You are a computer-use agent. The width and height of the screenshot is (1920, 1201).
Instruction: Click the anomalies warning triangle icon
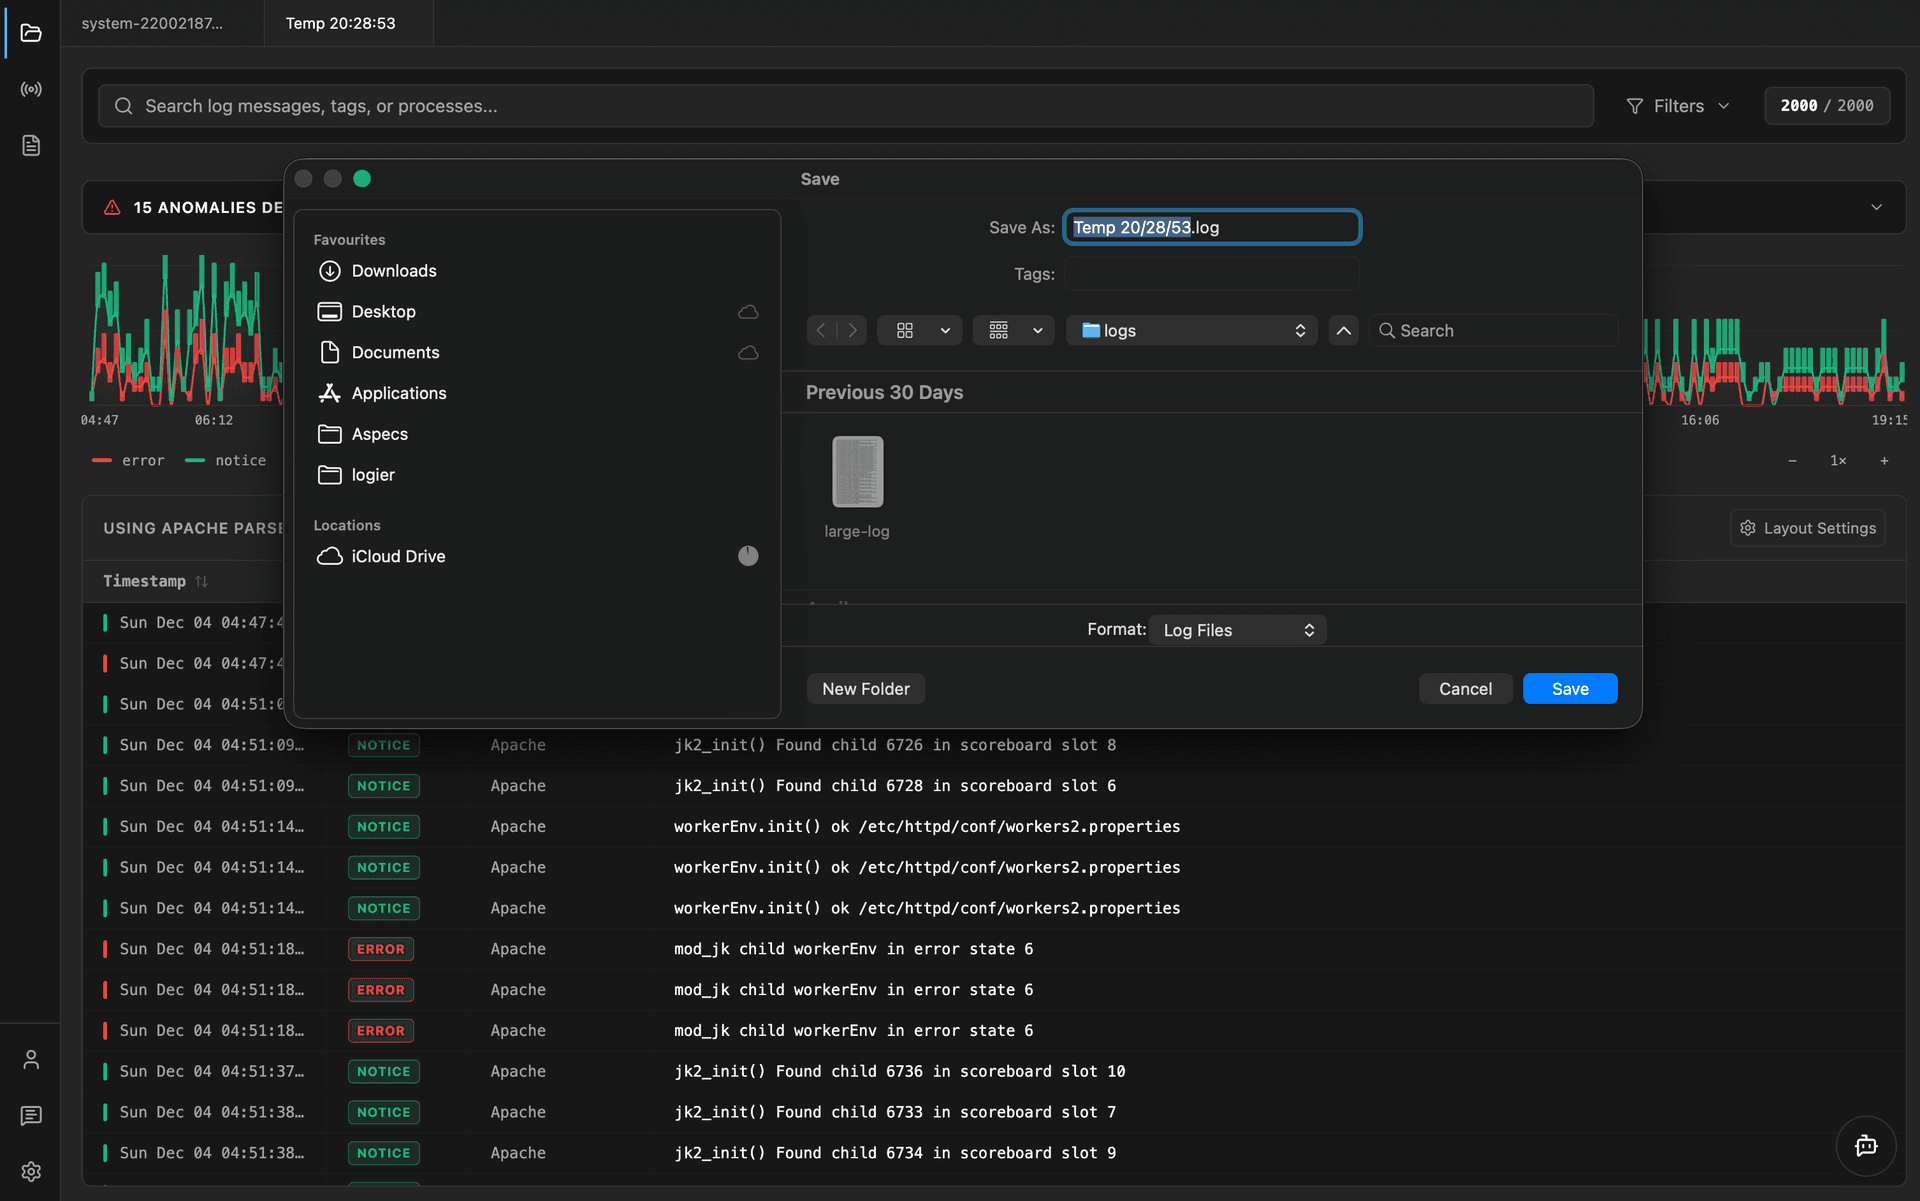pos(112,207)
